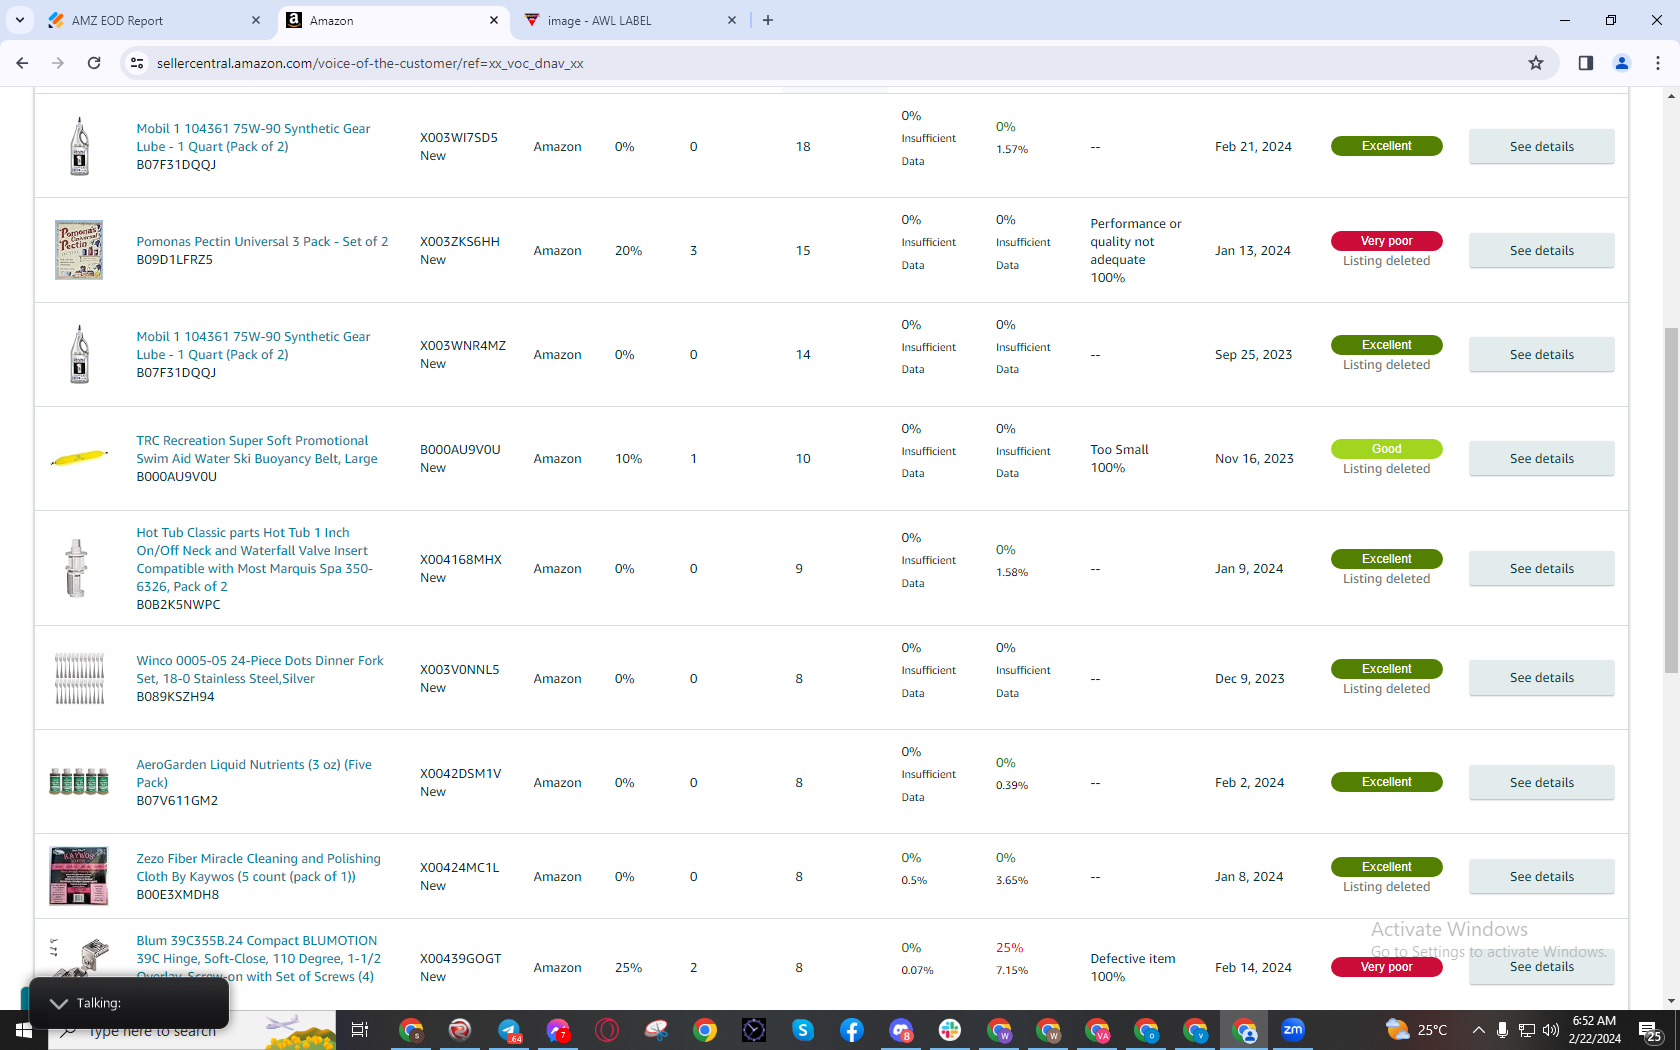Image resolution: width=1680 pixels, height=1050 pixels.
Task: Open the Chrome VA profile window in taskbar
Action: pyautogui.click(x=1097, y=1030)
